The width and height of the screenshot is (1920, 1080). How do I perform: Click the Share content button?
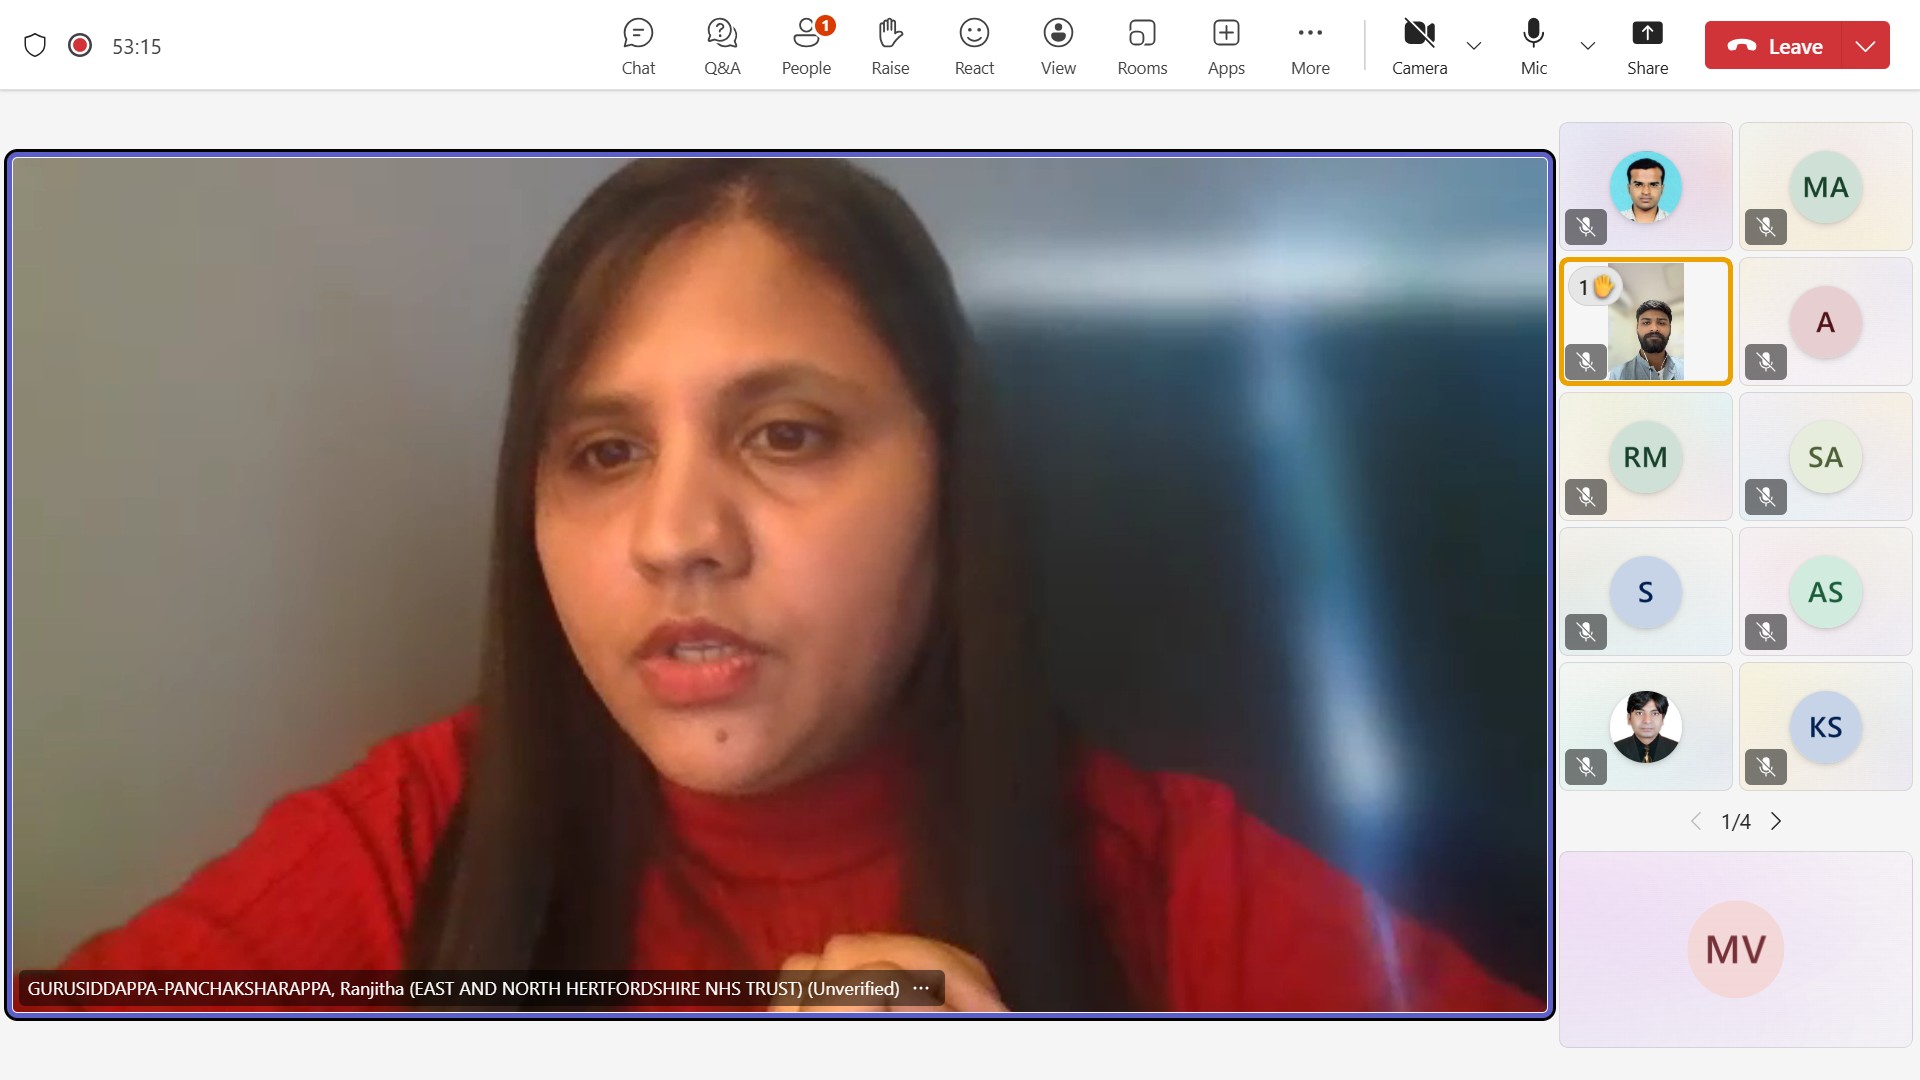[x=1647, y=46]
